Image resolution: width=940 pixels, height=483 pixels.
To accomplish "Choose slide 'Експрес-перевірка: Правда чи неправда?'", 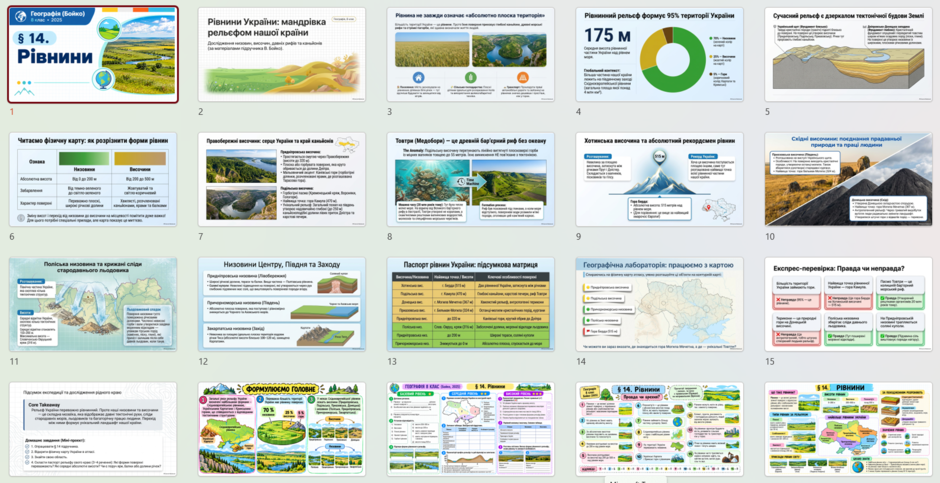I will click(848, 304).
